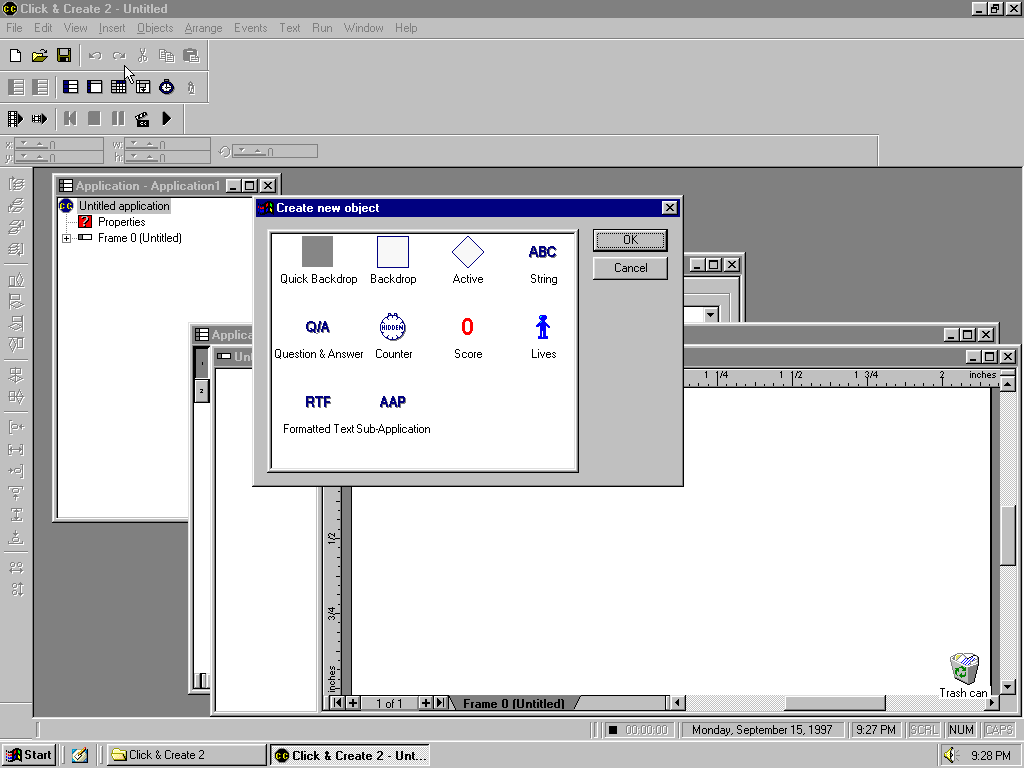Click the Pause playback icon

[x=118, y=119]
